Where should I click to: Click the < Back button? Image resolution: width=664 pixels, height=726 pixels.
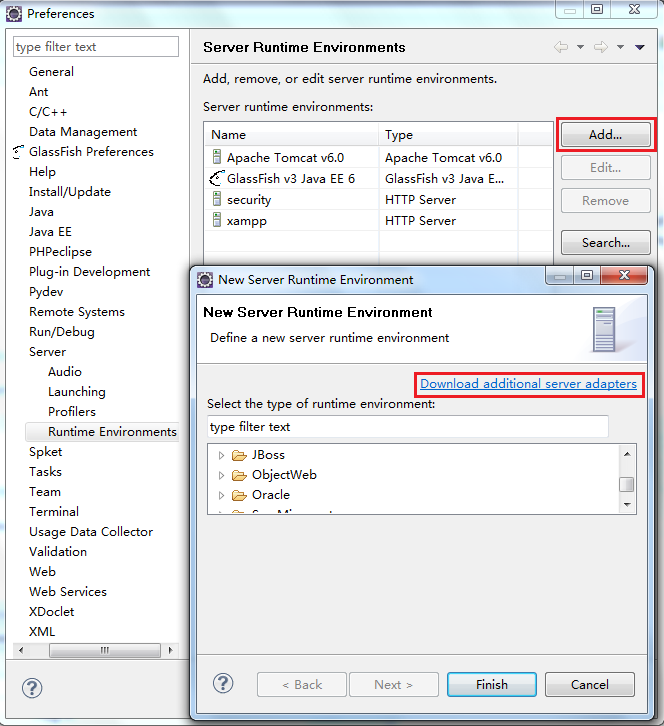pos(302,684)
